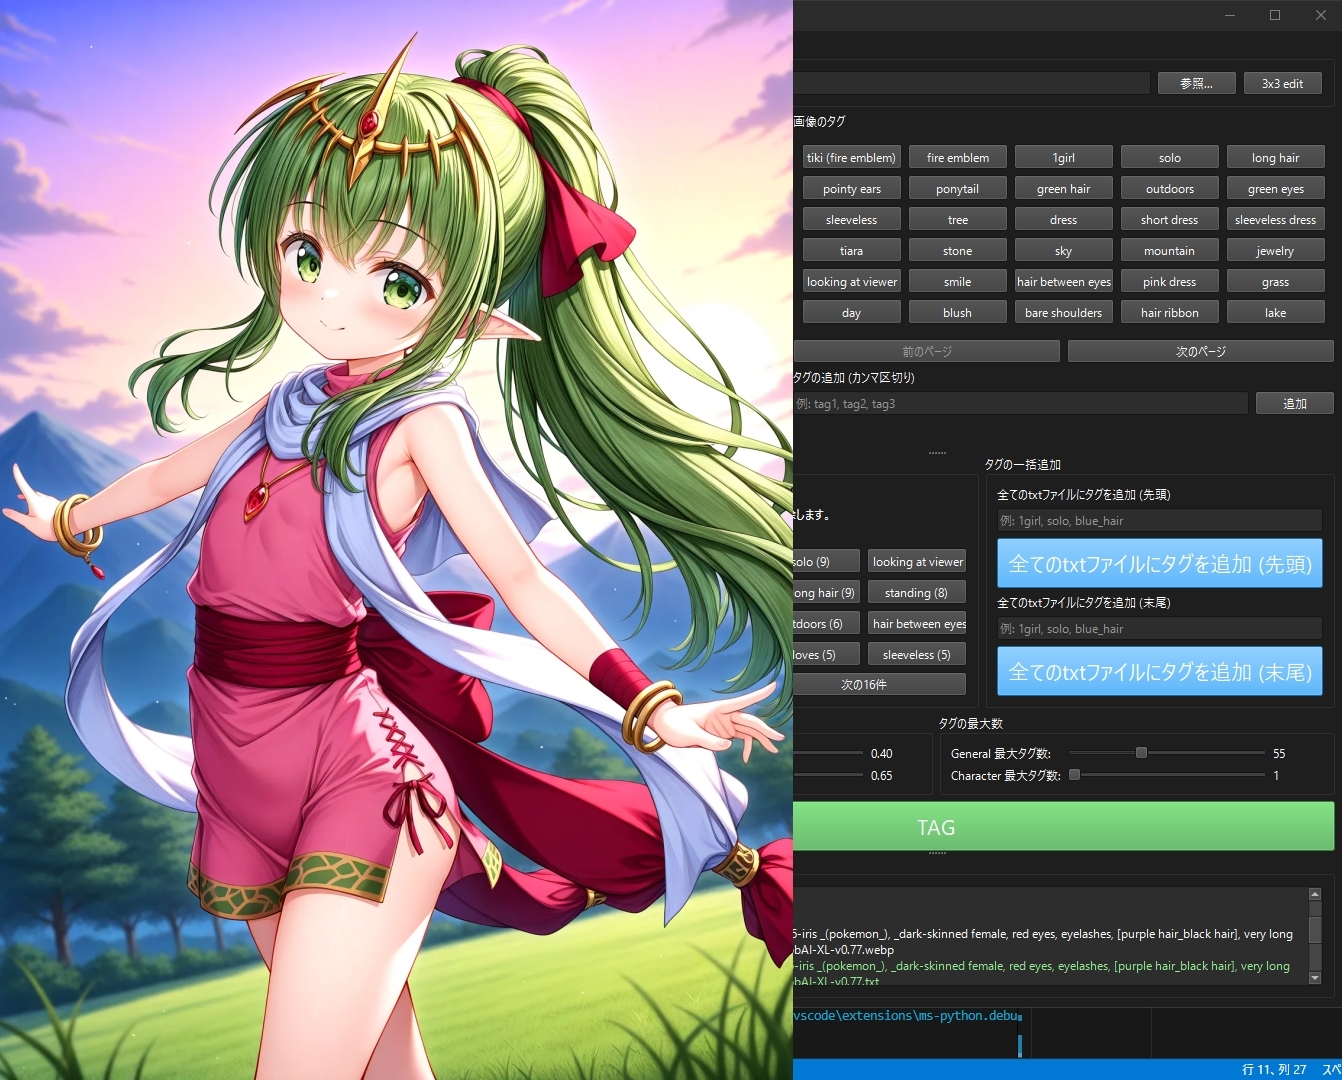1342x1080 pixels.
Task: Click the 'bare shoulders' tag
Action: tap(1063, 313)
